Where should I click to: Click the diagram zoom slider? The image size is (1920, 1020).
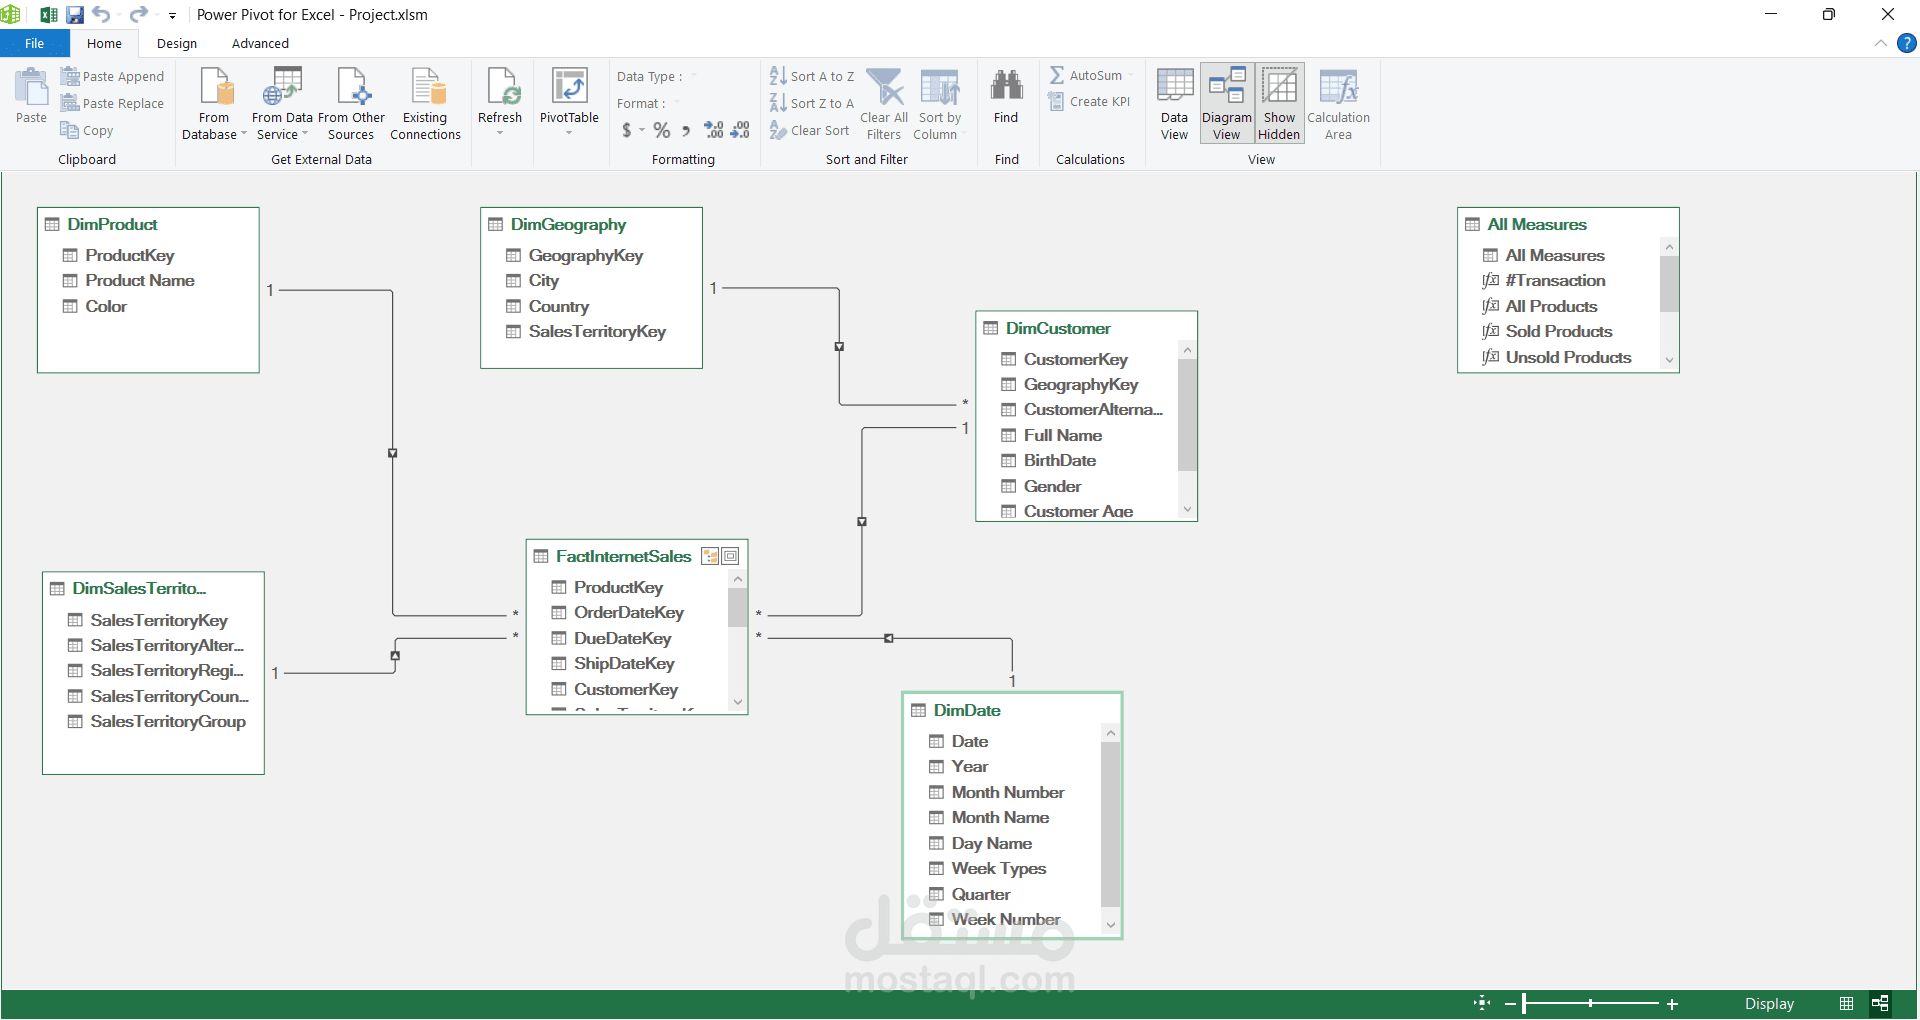point(1591,1003)
